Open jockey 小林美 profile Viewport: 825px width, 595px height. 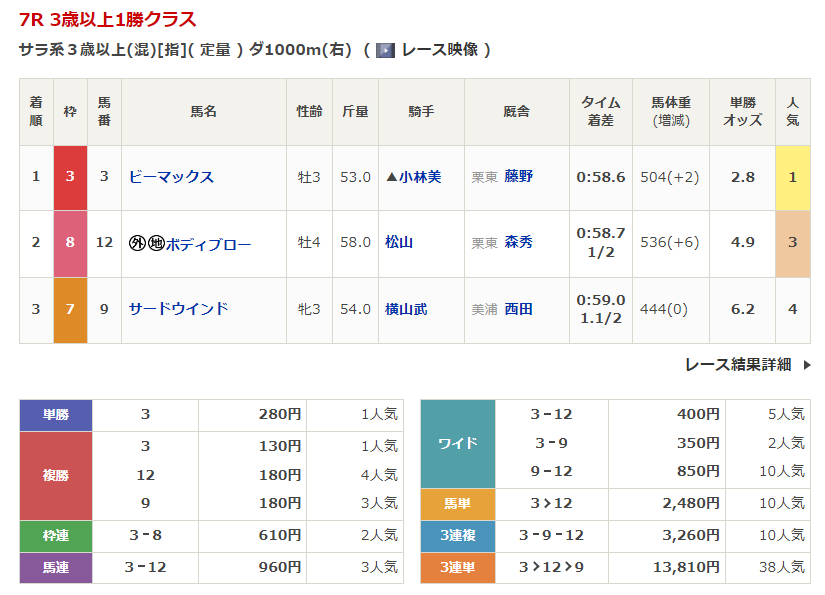point(420,177)
